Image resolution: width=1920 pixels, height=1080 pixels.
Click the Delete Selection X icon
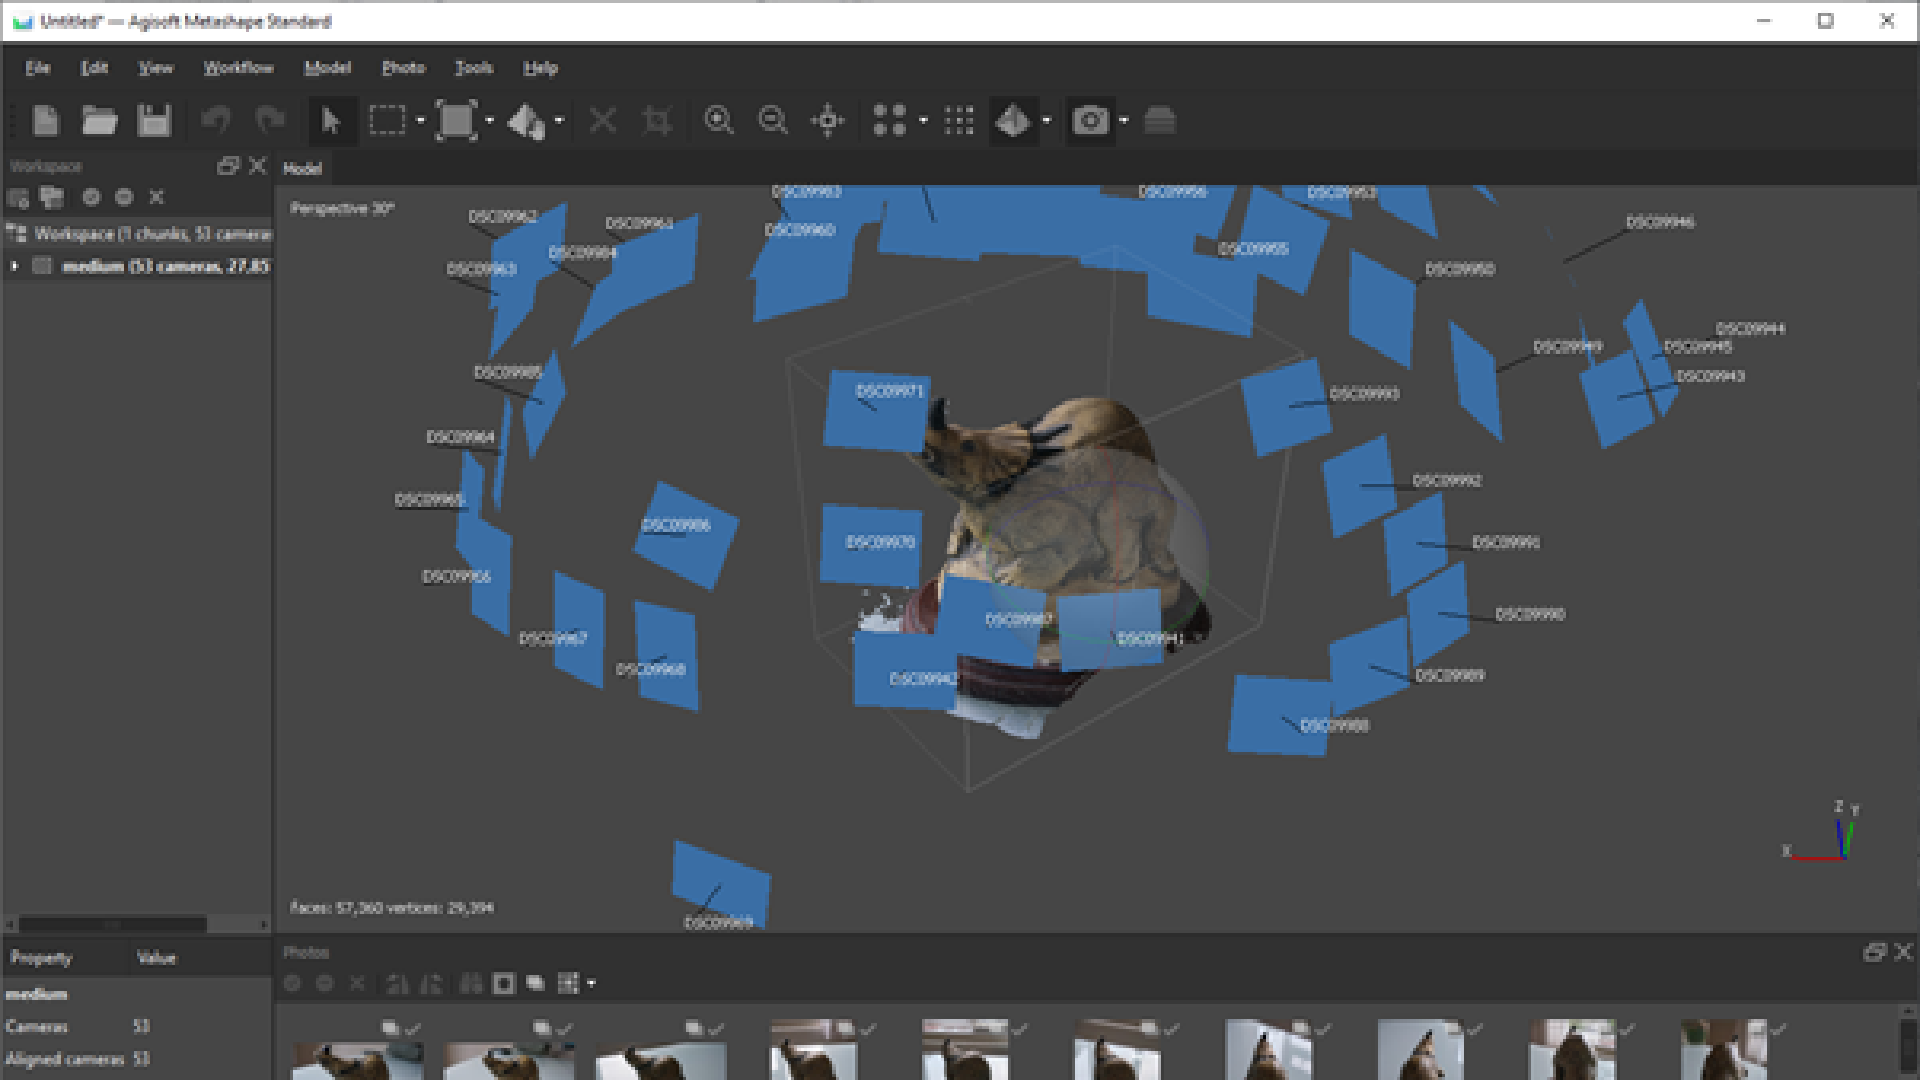[x=602, y=121]
